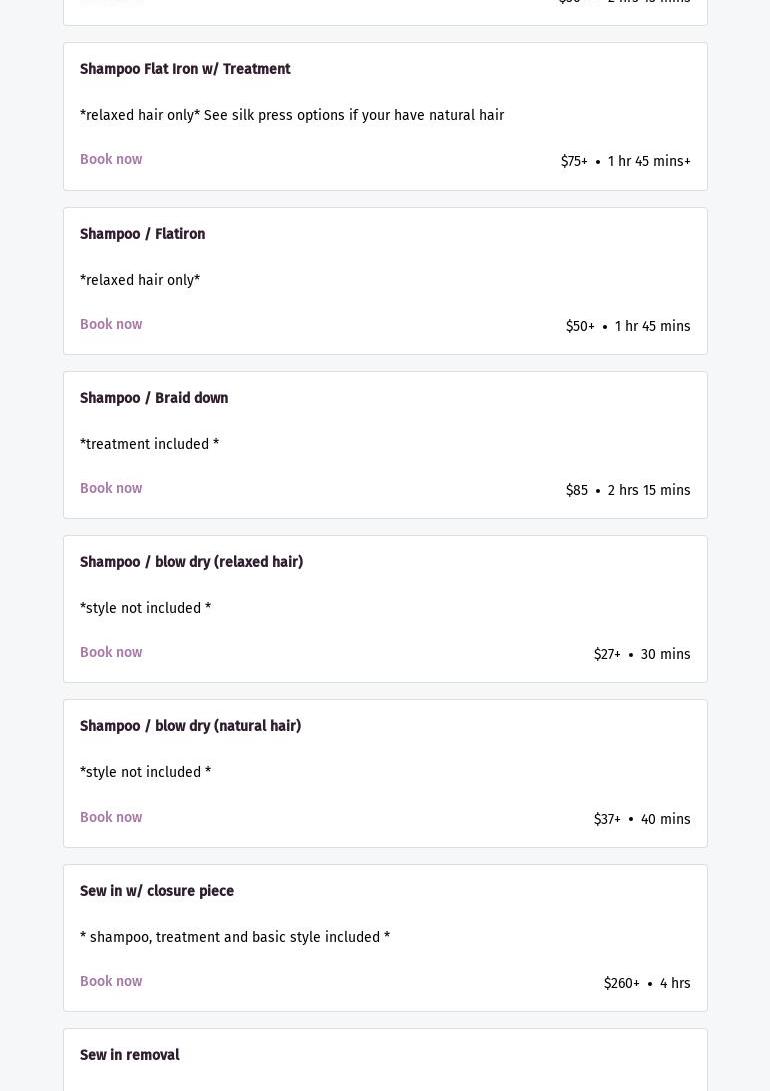Select the $260+ price for closure sew in
This screenshot has width=770, height=1091.
pyautogui.click(x=621, y=984)
